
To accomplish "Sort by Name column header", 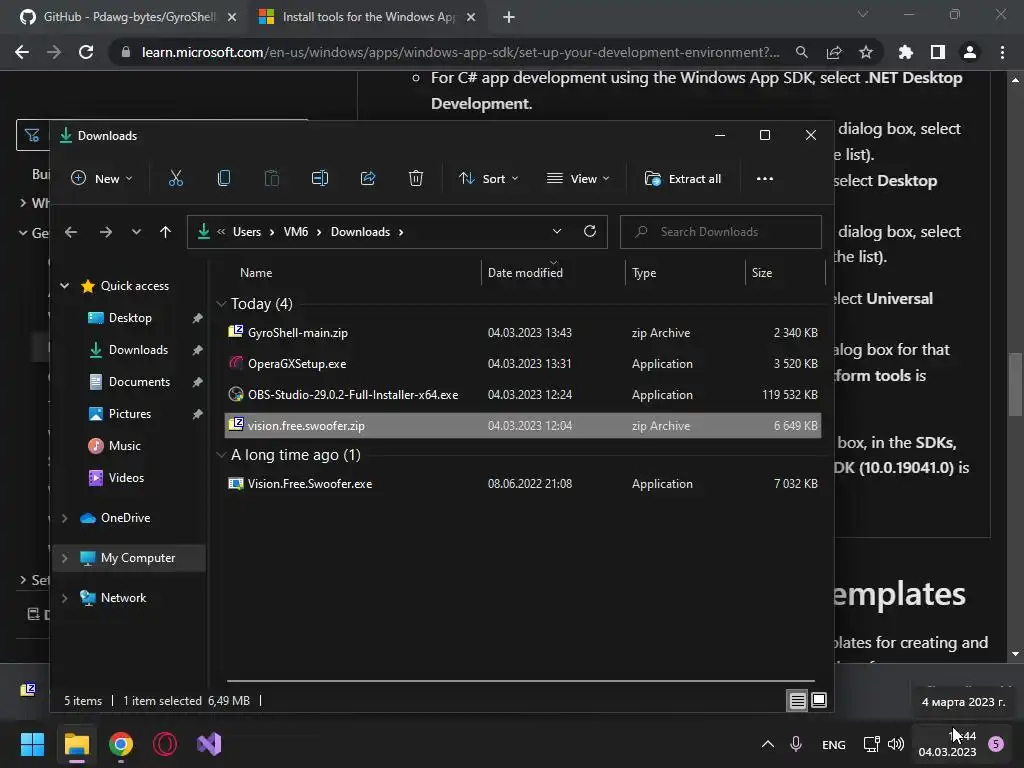I will coord(256,273).
